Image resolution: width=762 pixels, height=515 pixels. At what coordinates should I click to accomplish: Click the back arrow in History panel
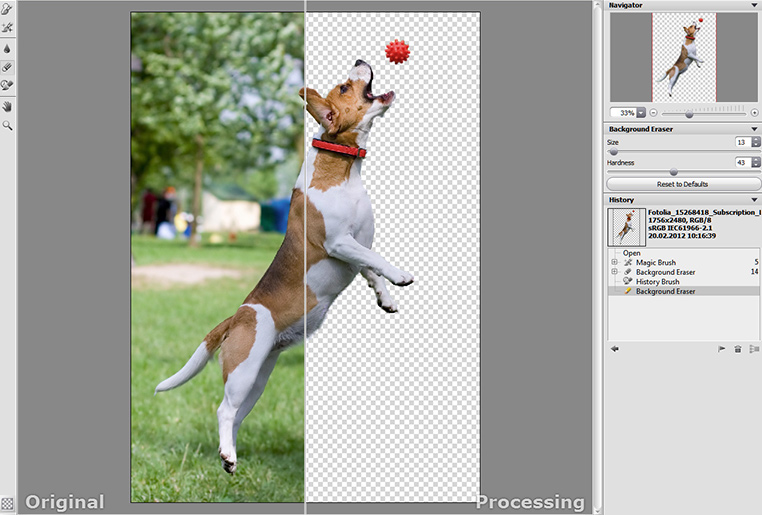coord(614,349)
